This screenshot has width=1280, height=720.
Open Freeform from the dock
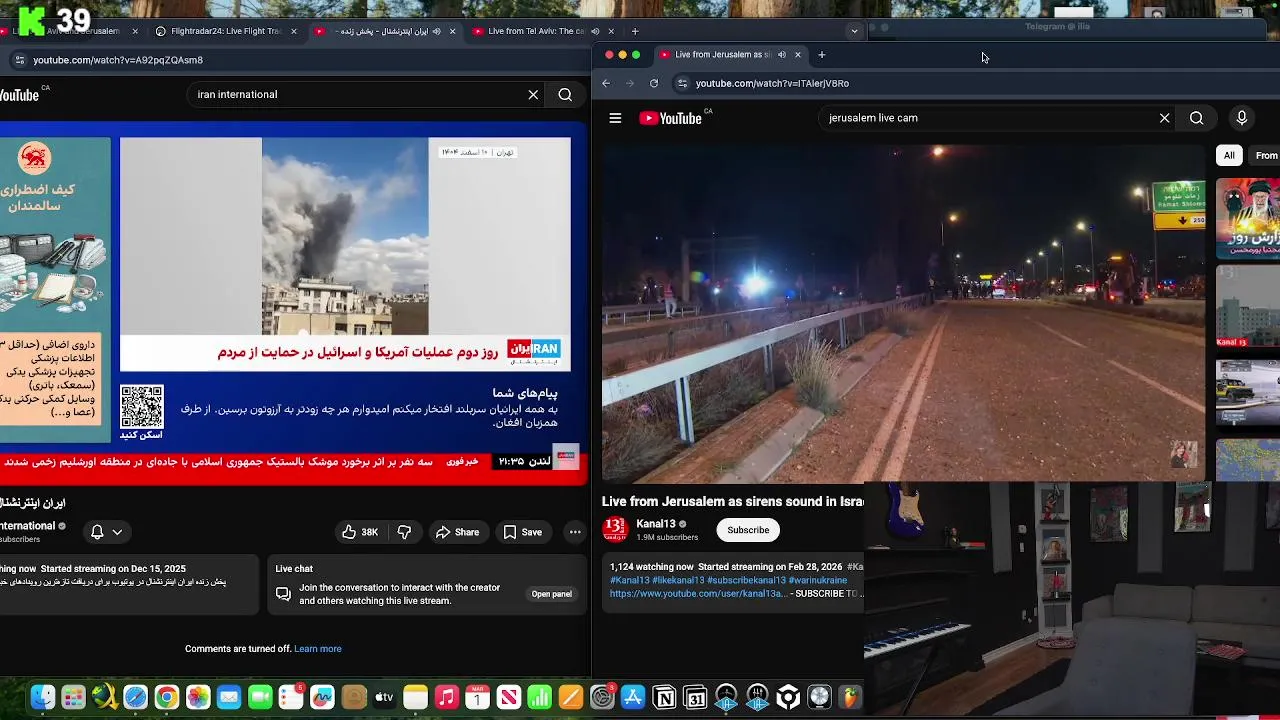click(x=322, y=698)
